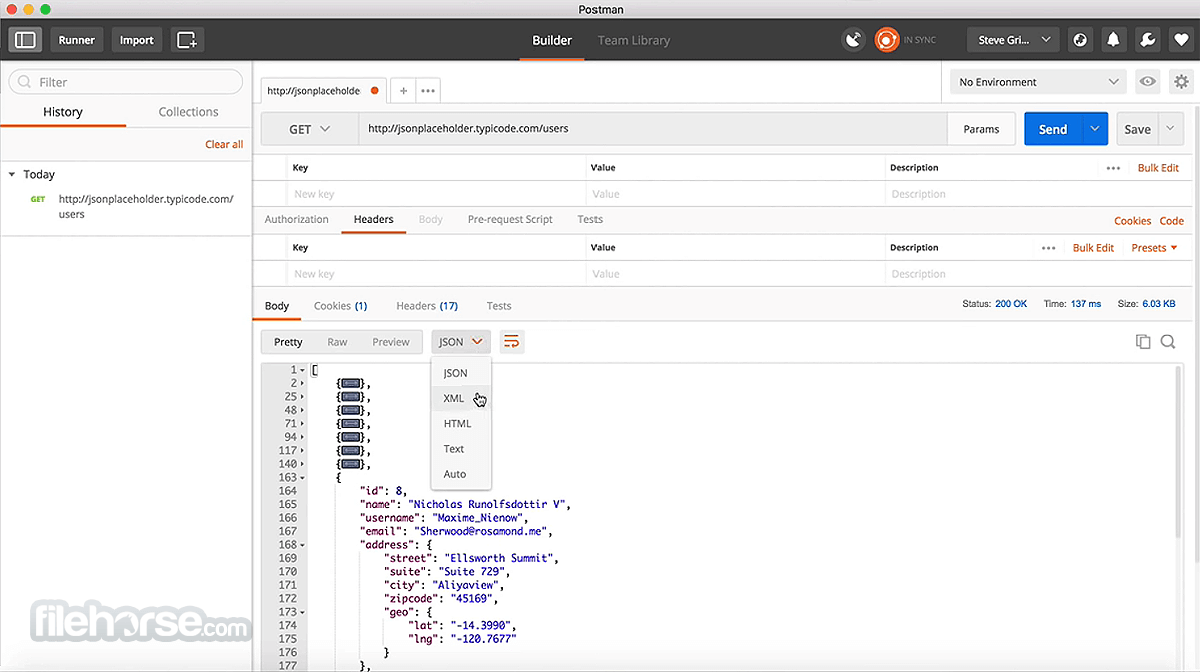
Task: Open the wrench settings icon
Action: (x=1148, y=40)
